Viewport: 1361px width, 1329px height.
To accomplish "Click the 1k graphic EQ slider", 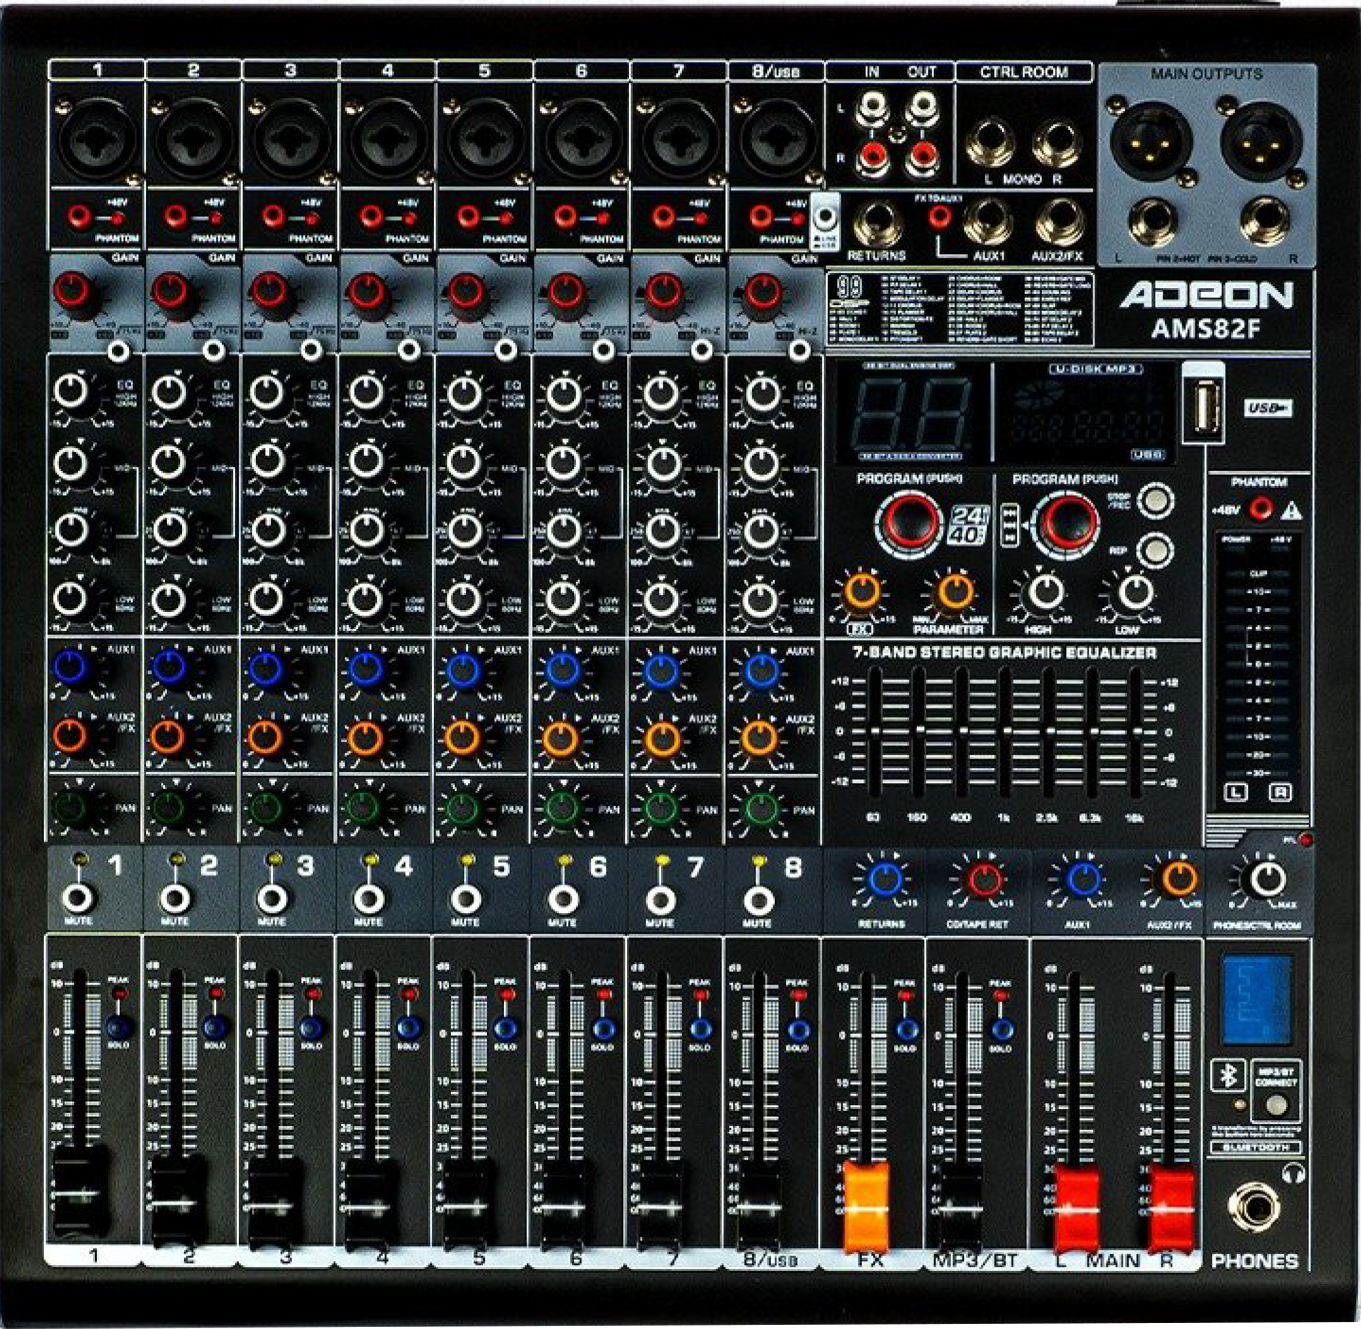I will point(1007,731).
